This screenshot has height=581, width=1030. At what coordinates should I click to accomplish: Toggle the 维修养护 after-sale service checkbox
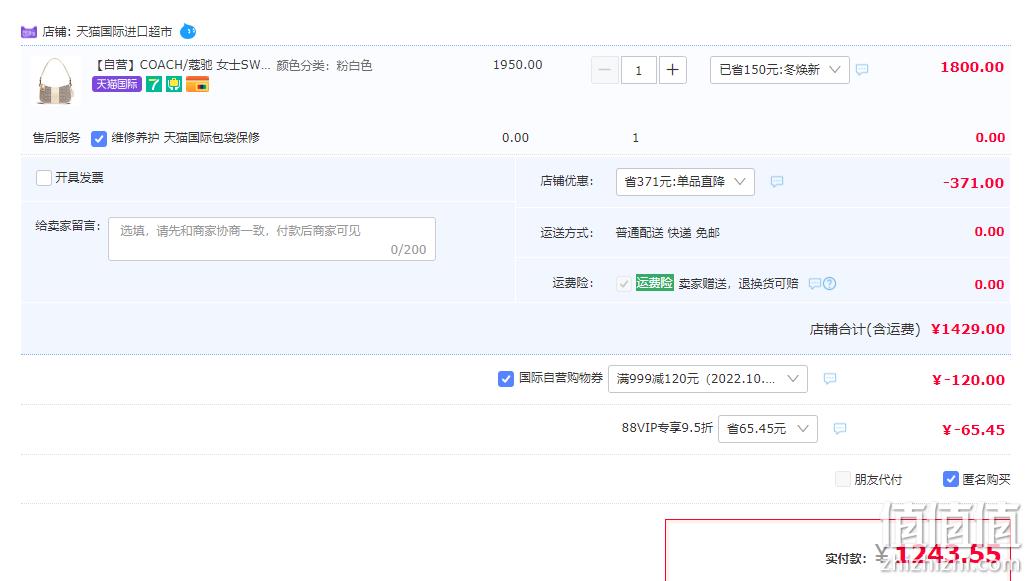click(99, 139)
